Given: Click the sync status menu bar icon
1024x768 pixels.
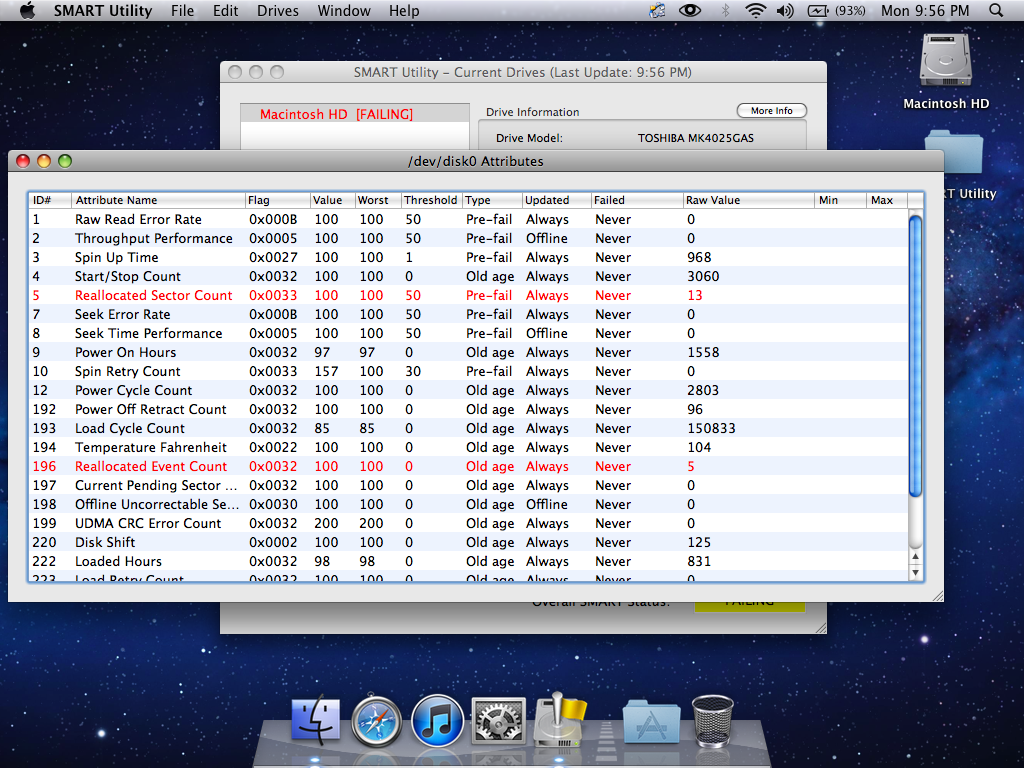Looking at the screenshot, I should click(657, 10).
